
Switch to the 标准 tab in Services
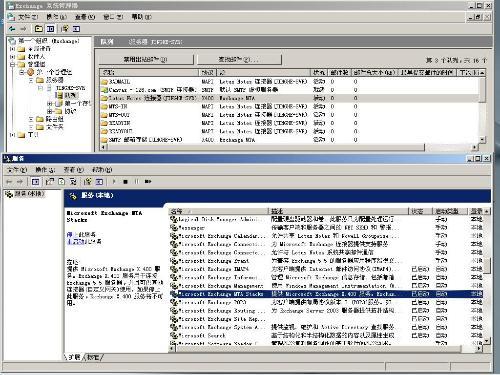click(x=94, y=357)
